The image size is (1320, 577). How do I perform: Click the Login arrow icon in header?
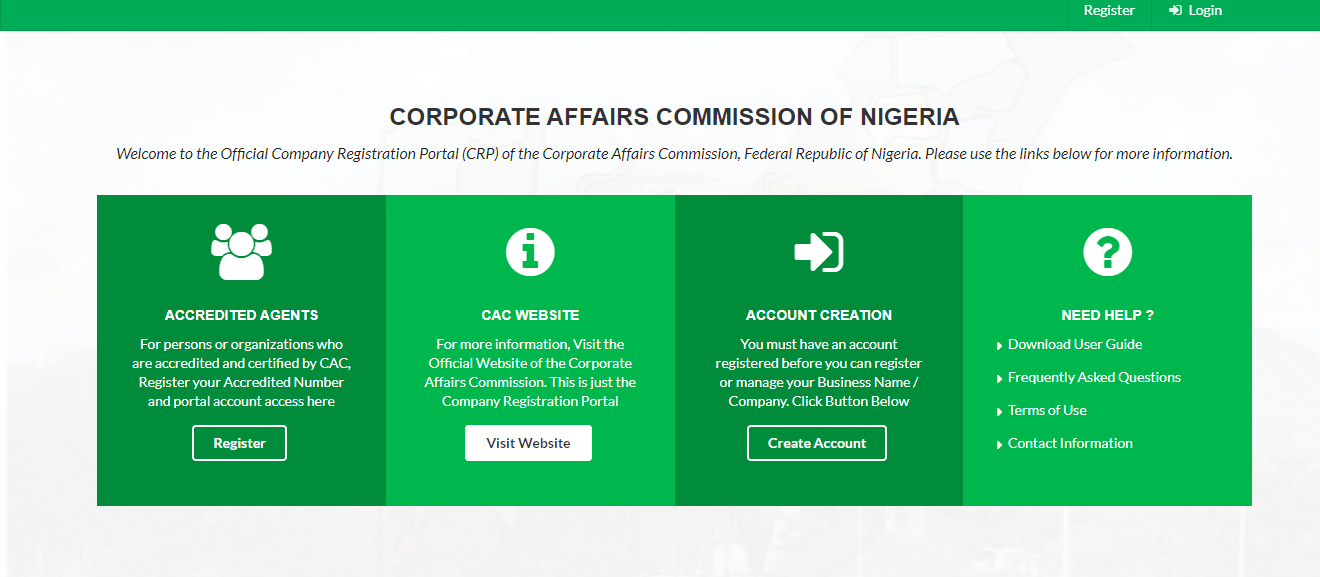point(1175,11)
